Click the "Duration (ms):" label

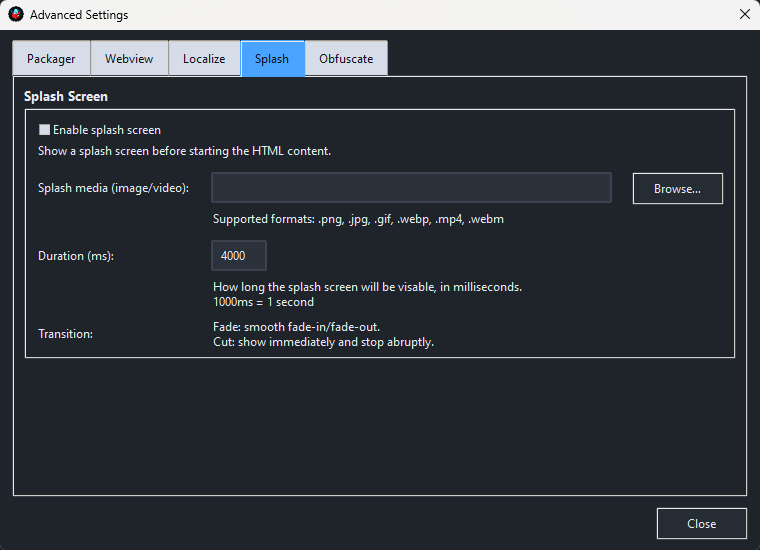tap(76, 256)
